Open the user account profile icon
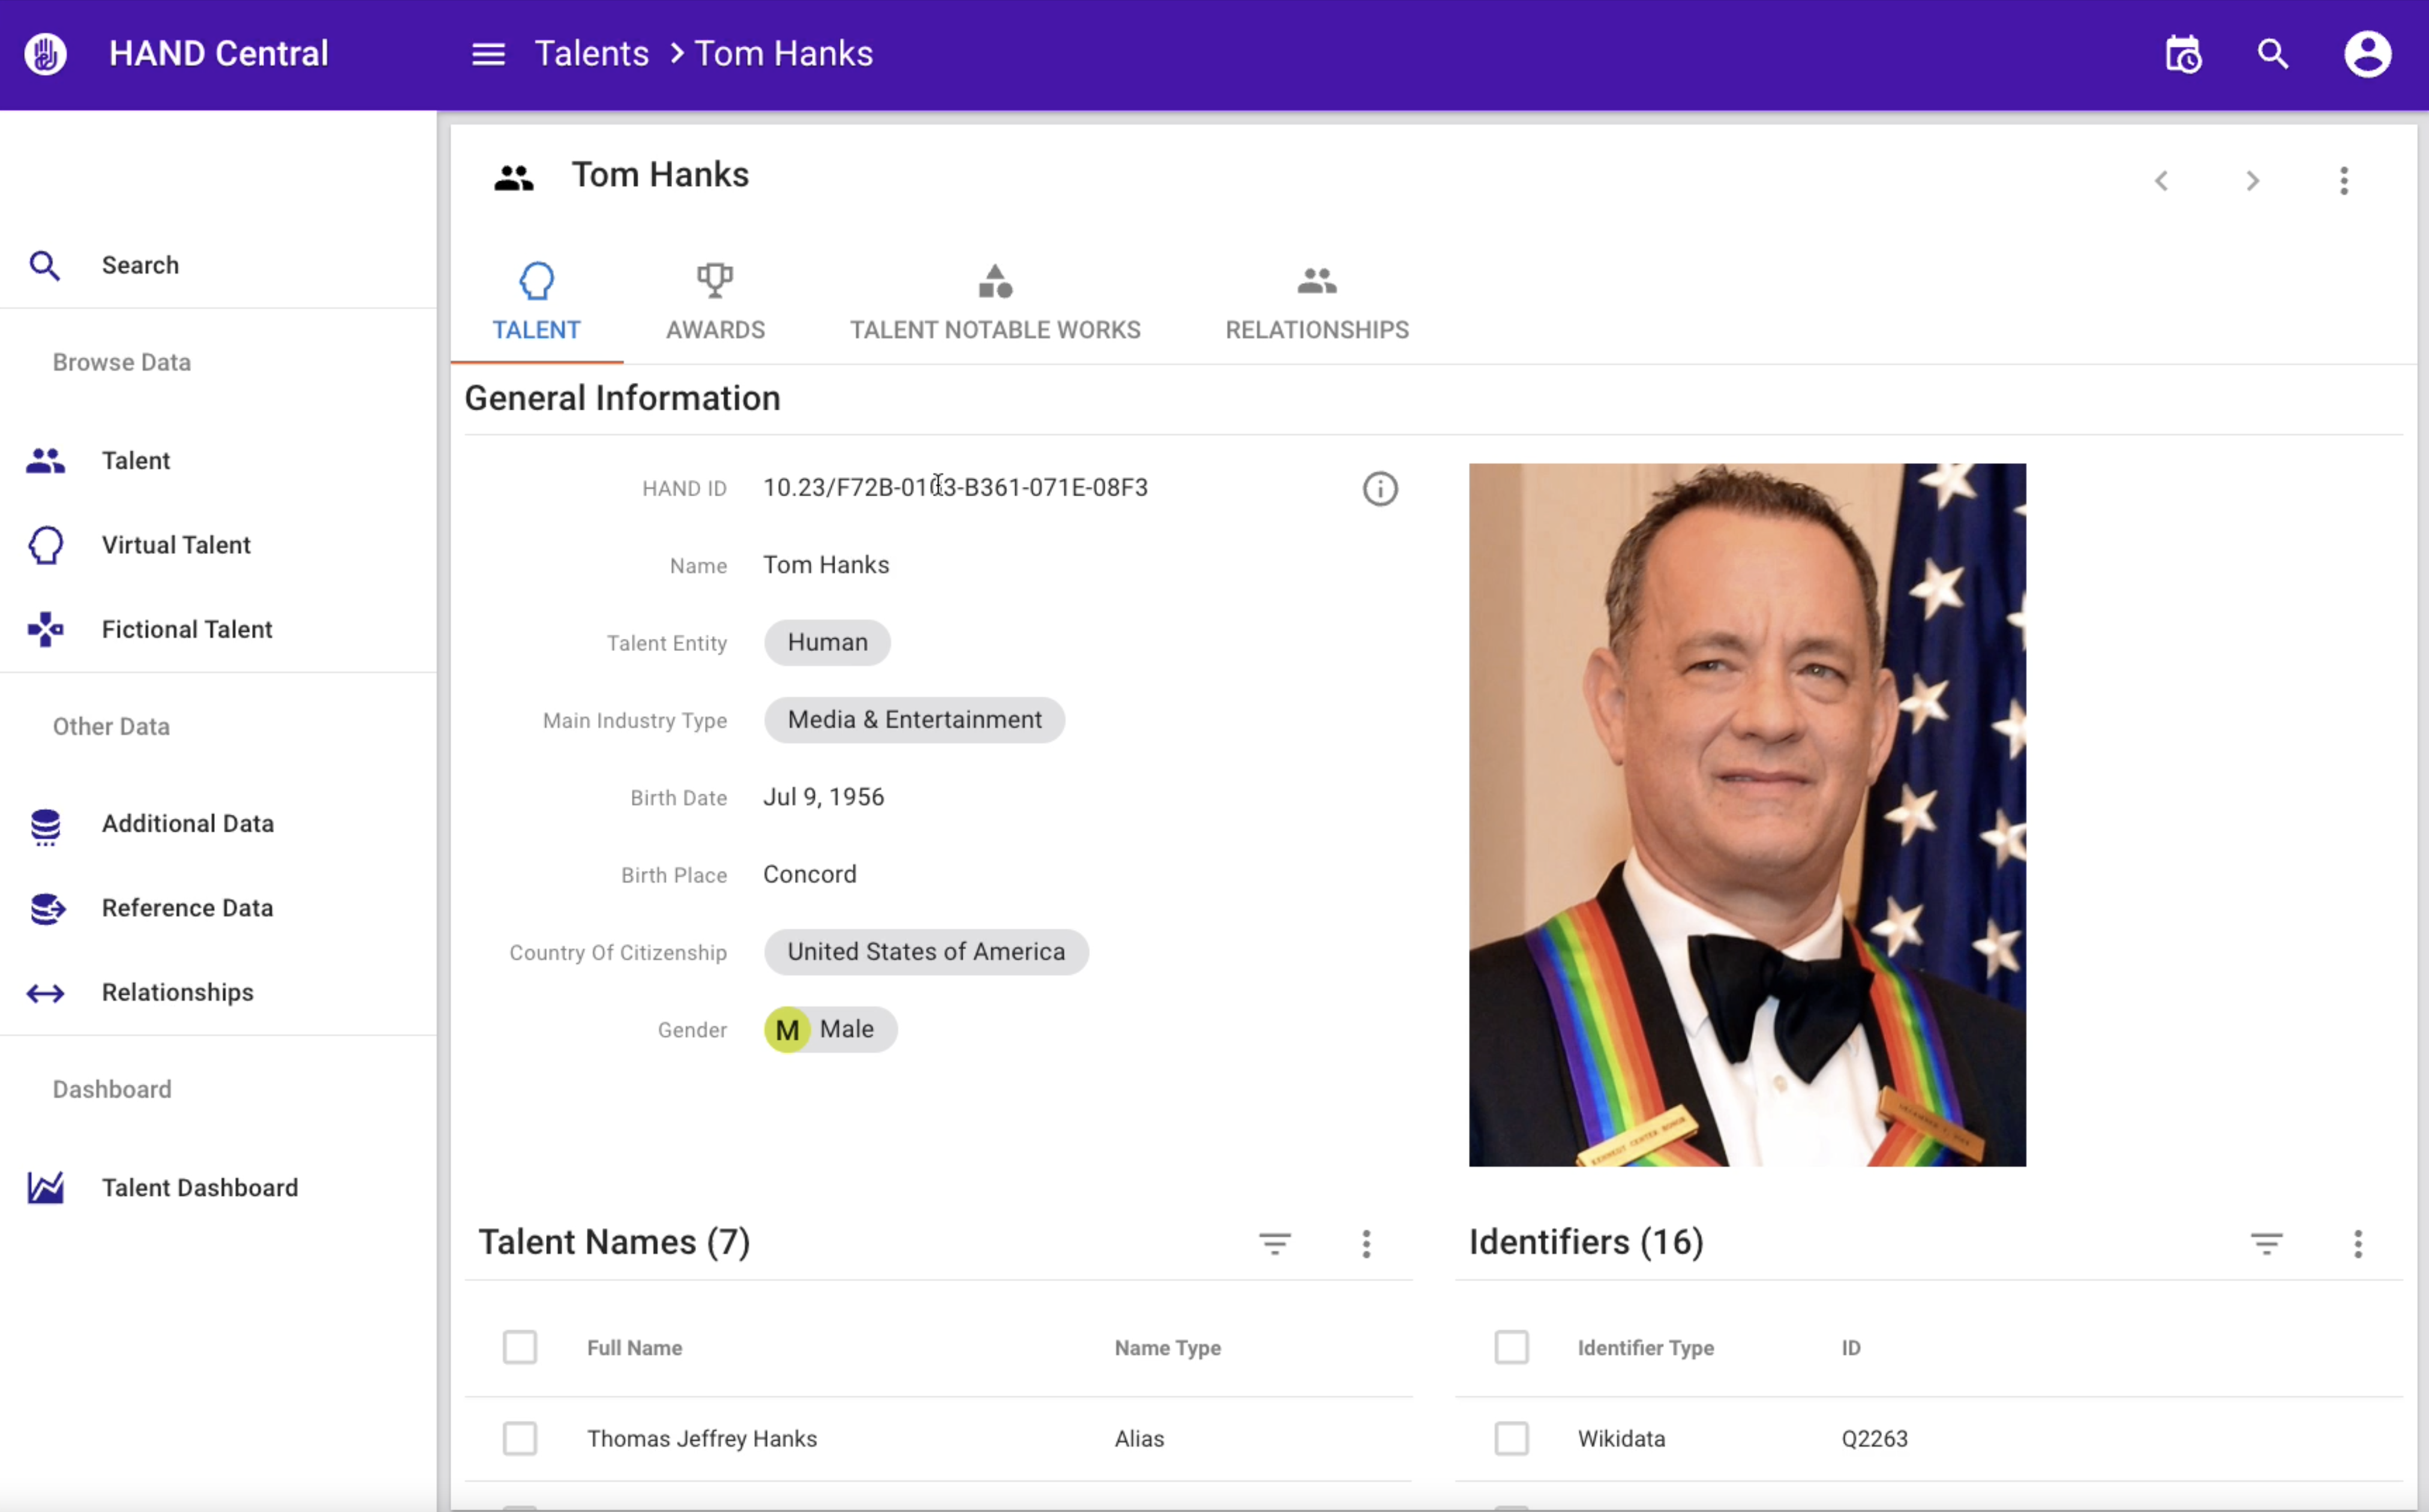 [2367, 54]
